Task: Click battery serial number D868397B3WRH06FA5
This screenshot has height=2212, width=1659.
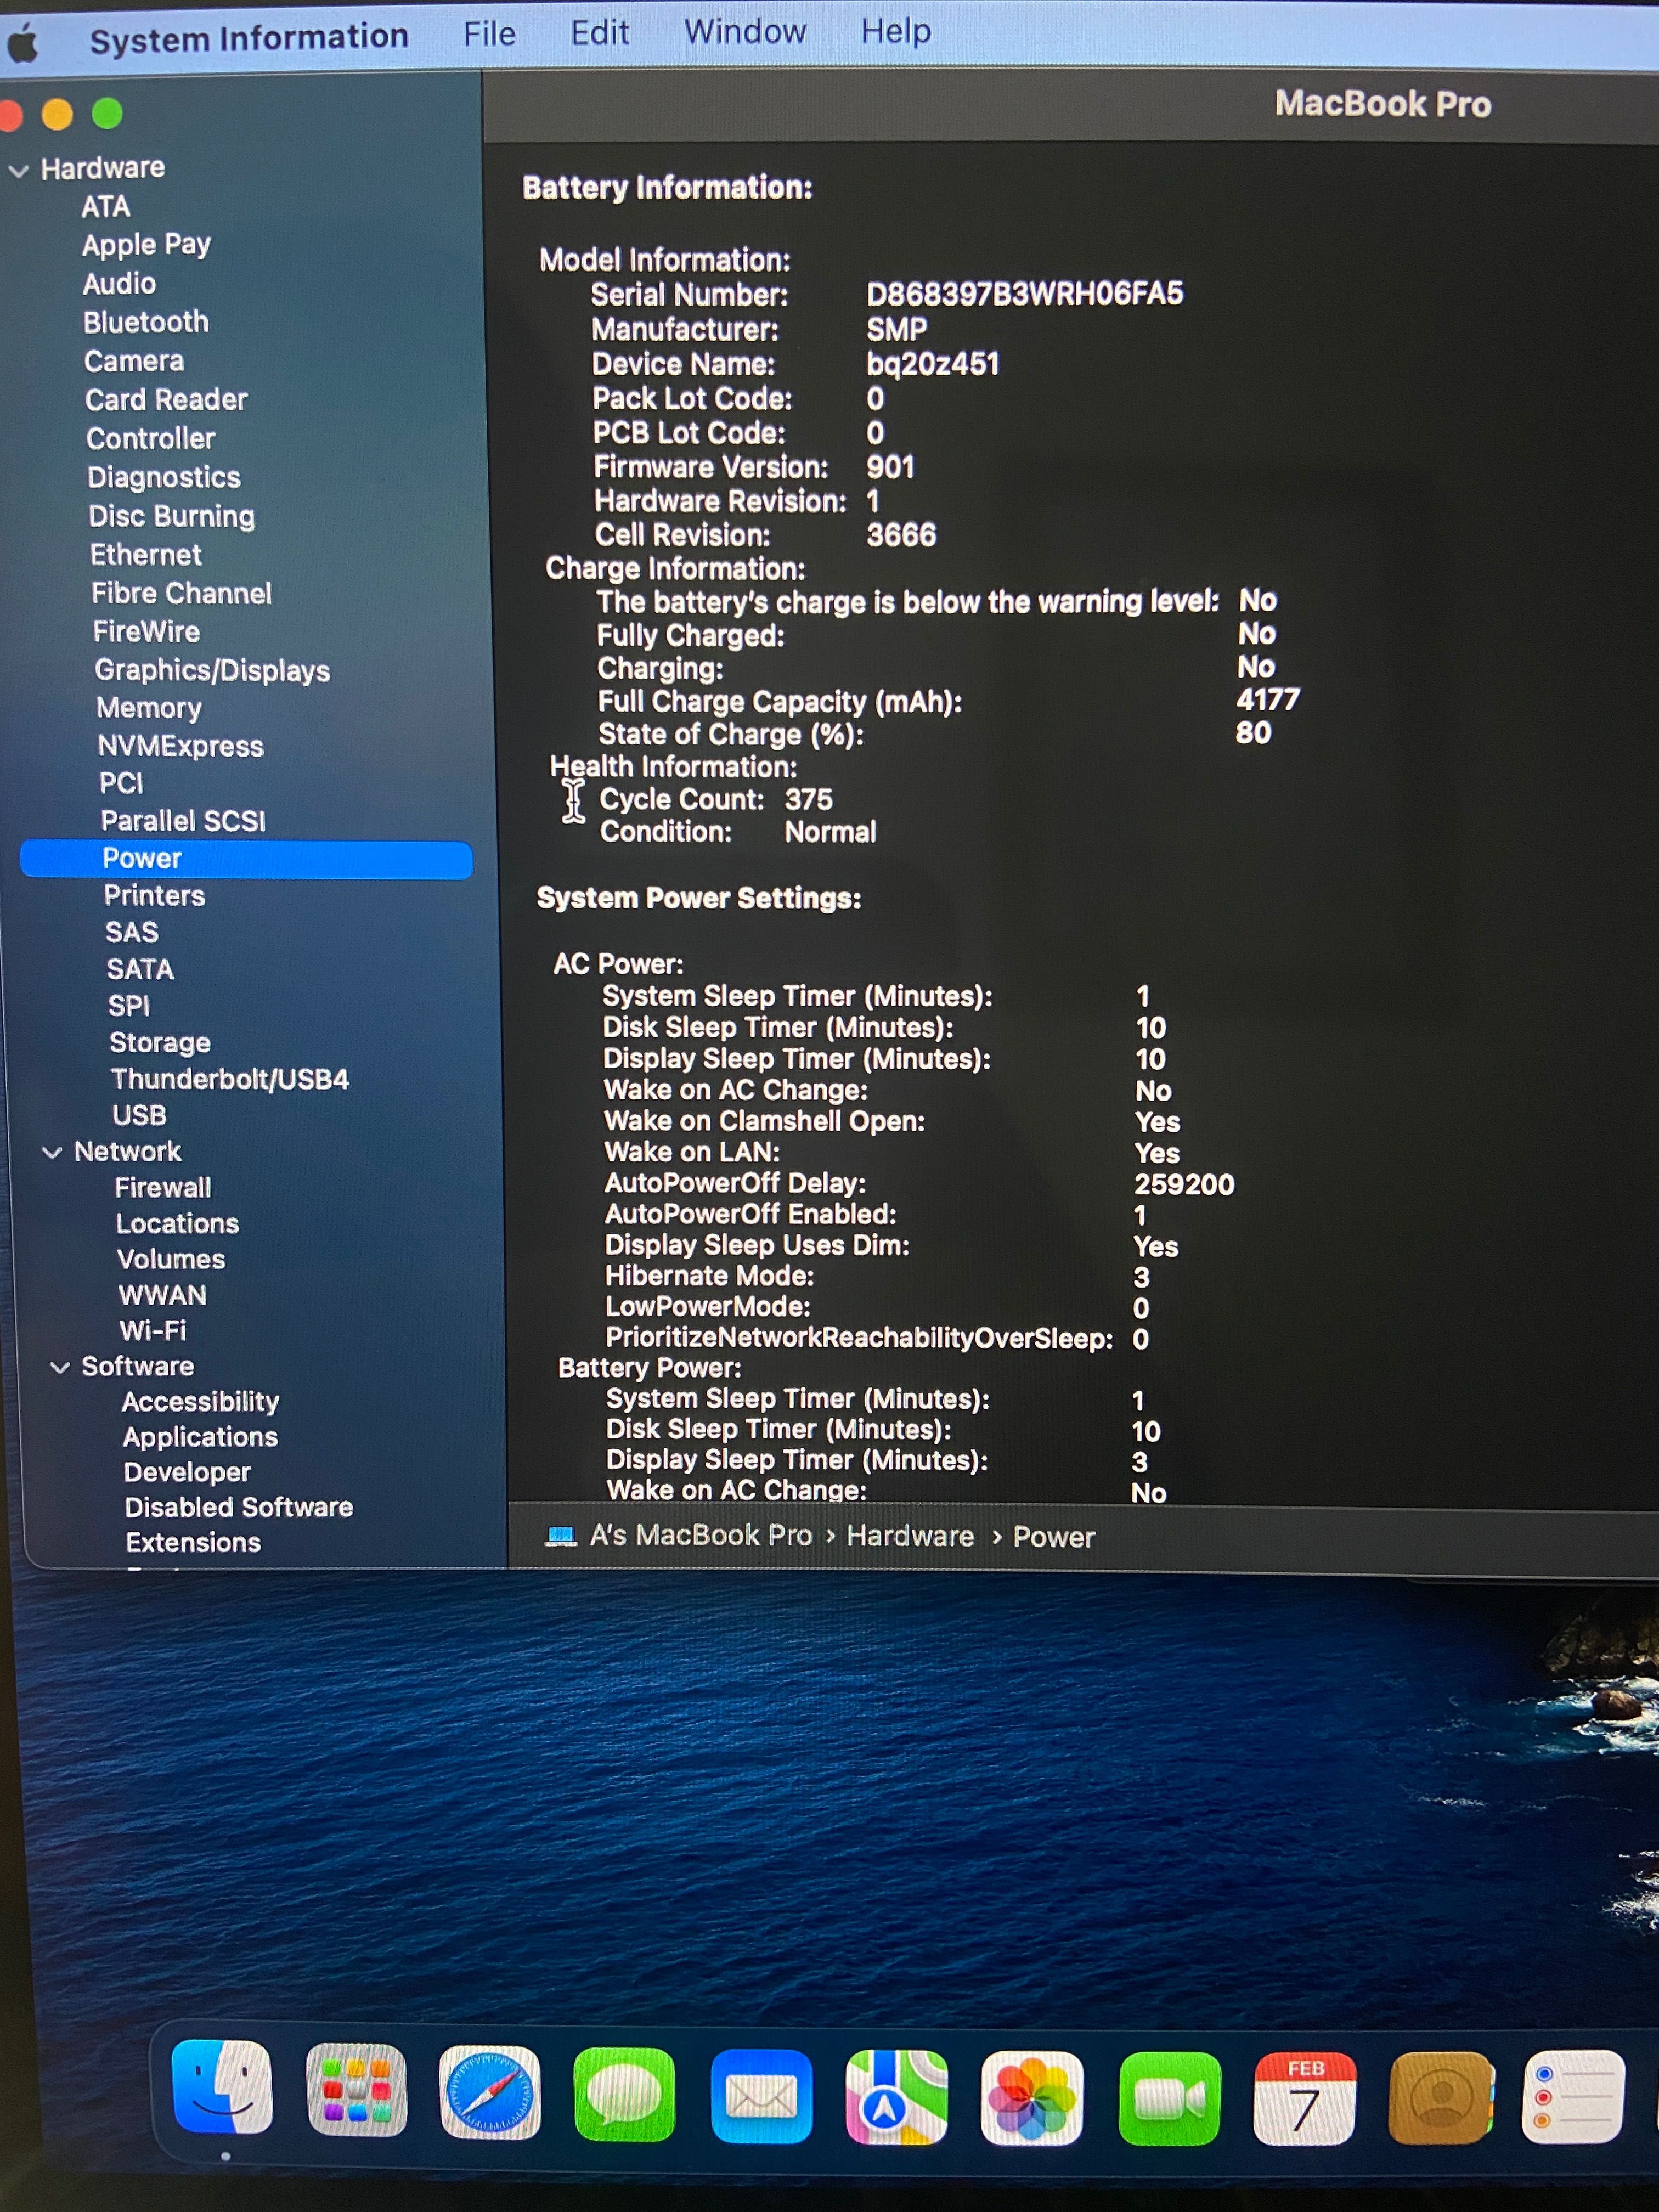Action: [x=1025, y=294]
